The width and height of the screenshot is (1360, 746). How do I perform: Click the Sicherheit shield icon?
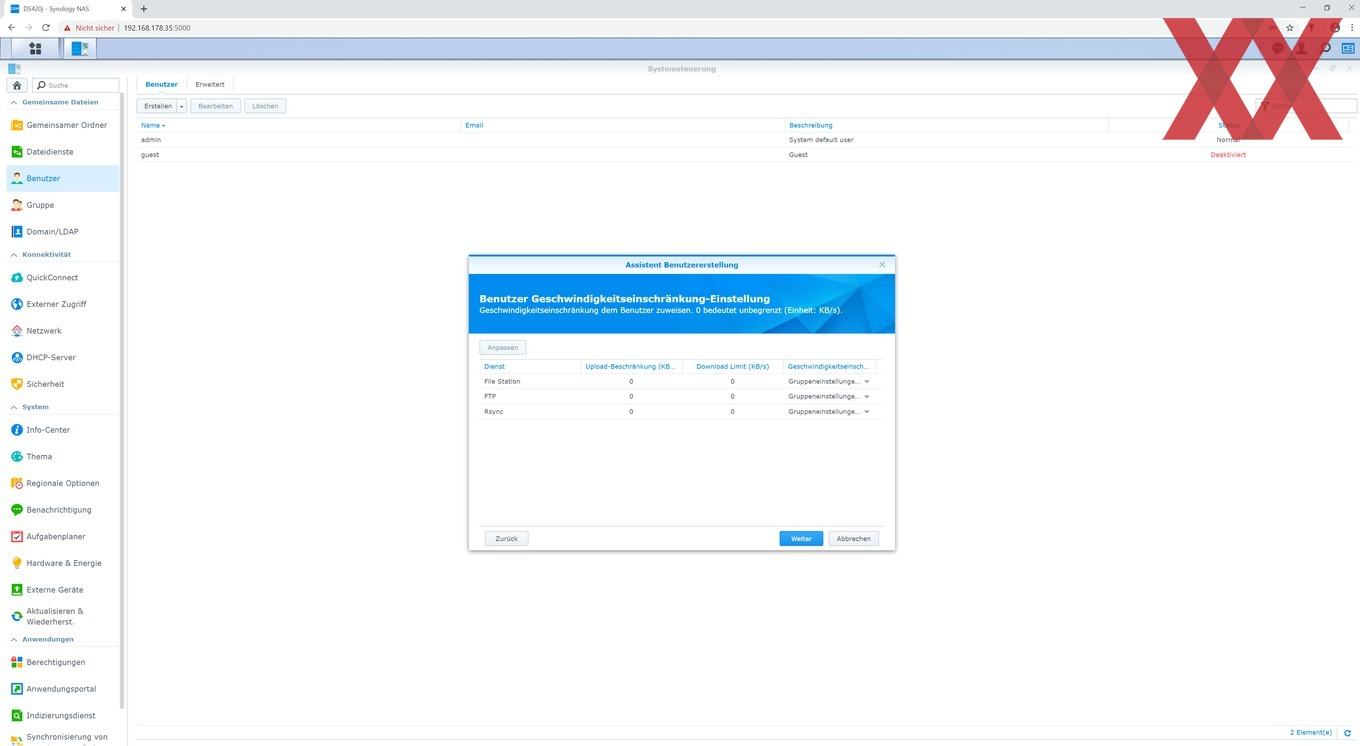point(16,384)
